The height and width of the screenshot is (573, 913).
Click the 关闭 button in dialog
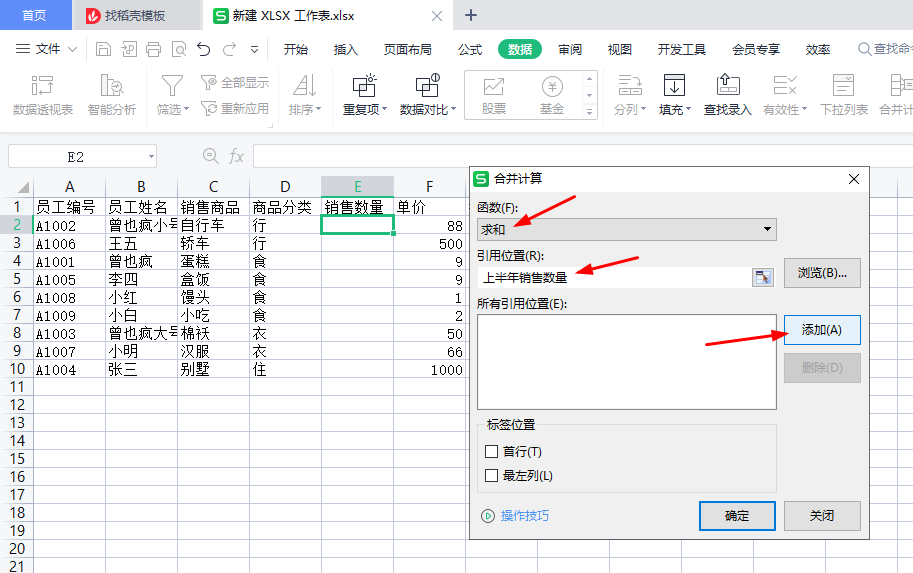point(822,516)
